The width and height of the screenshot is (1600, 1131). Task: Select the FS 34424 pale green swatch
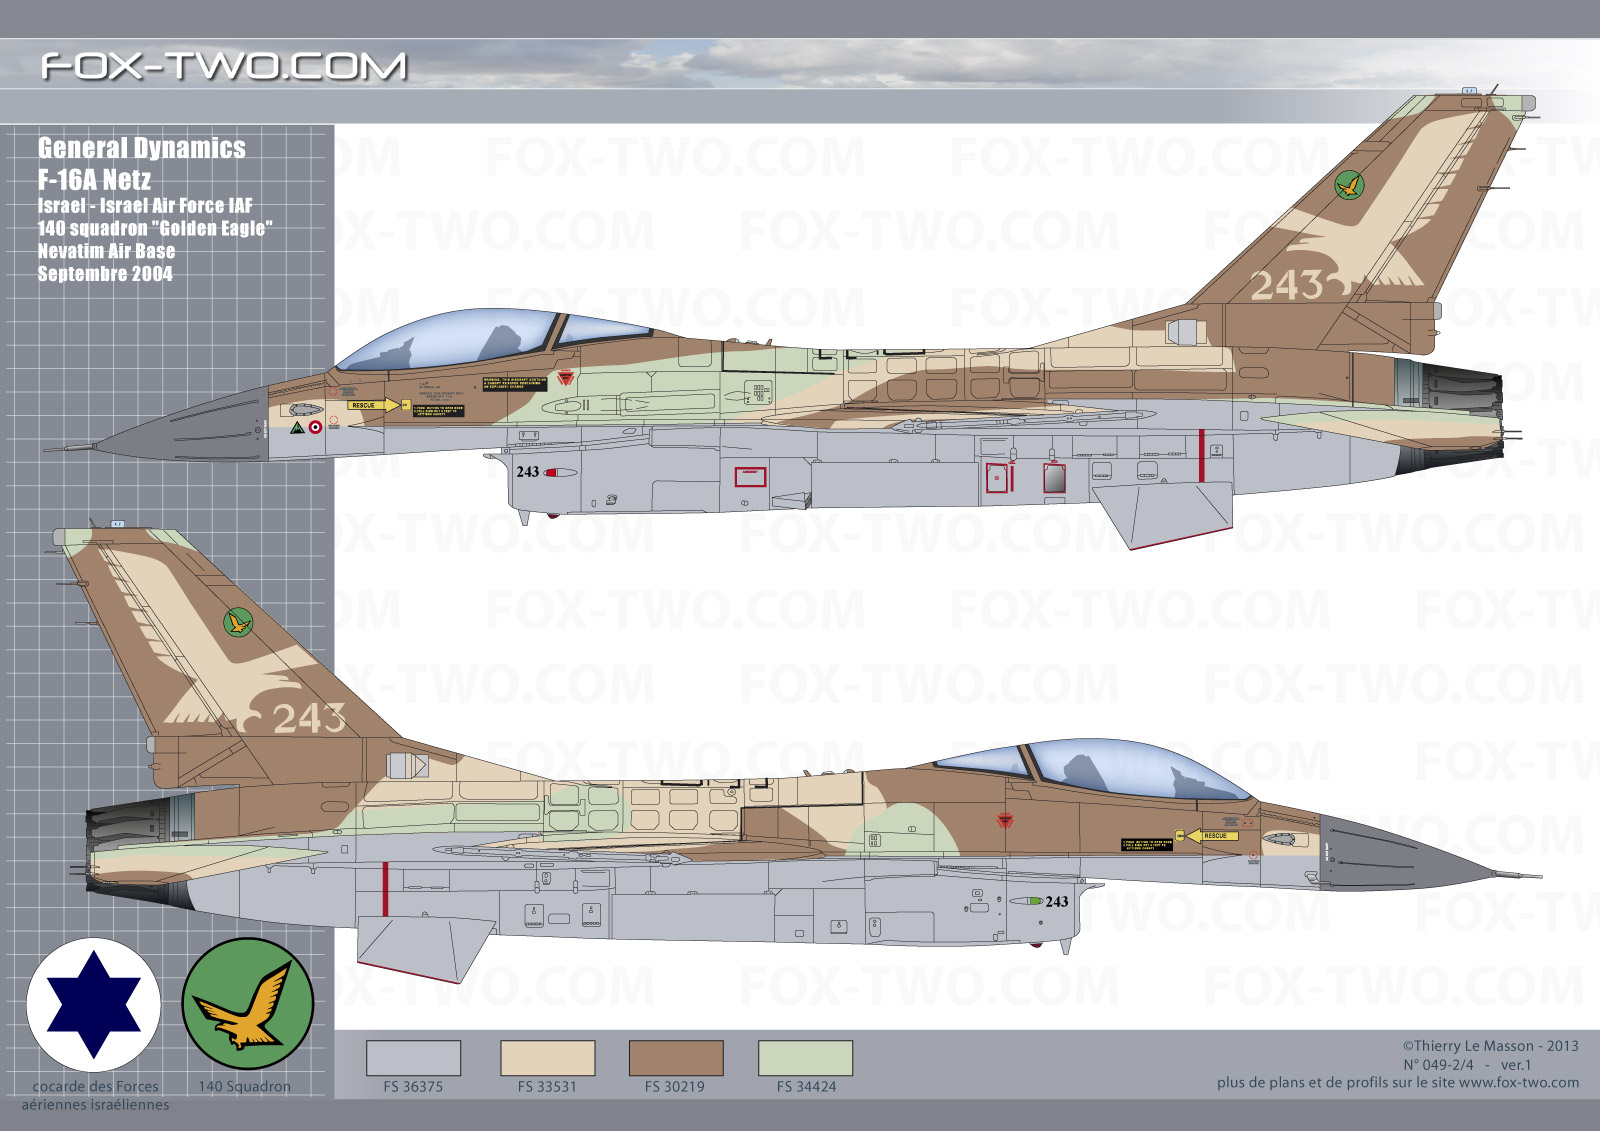click(805, 1058)
